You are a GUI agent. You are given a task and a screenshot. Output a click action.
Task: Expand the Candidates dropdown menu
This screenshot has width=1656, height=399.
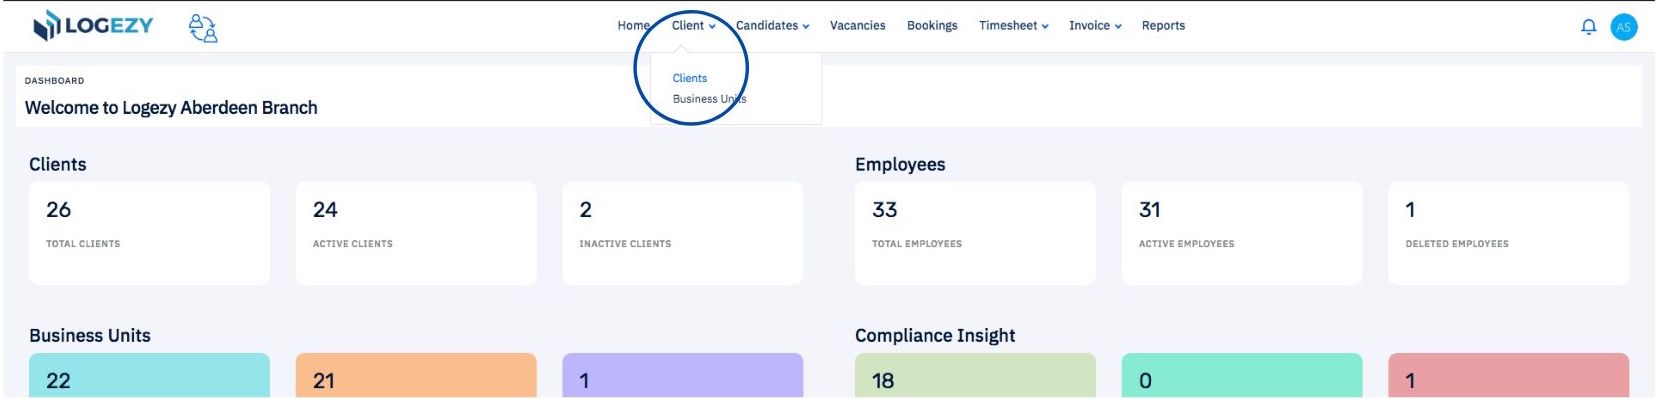coord(772,26)
